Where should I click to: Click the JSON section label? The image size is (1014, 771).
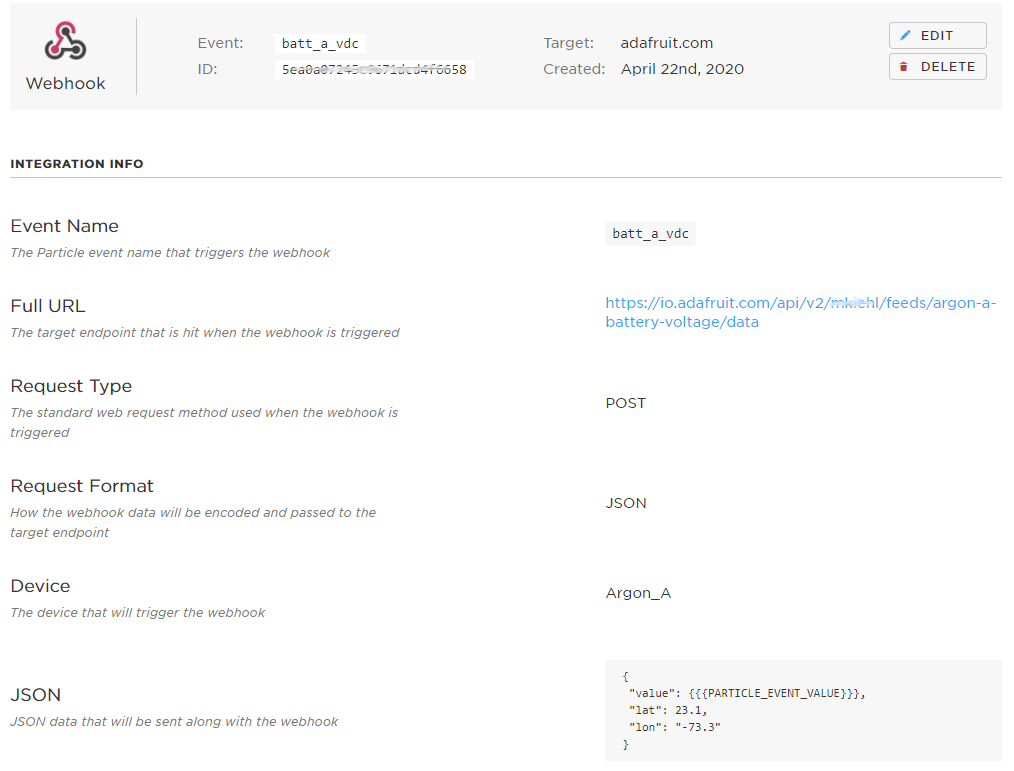pyautogui.click(x=36, y=695)
